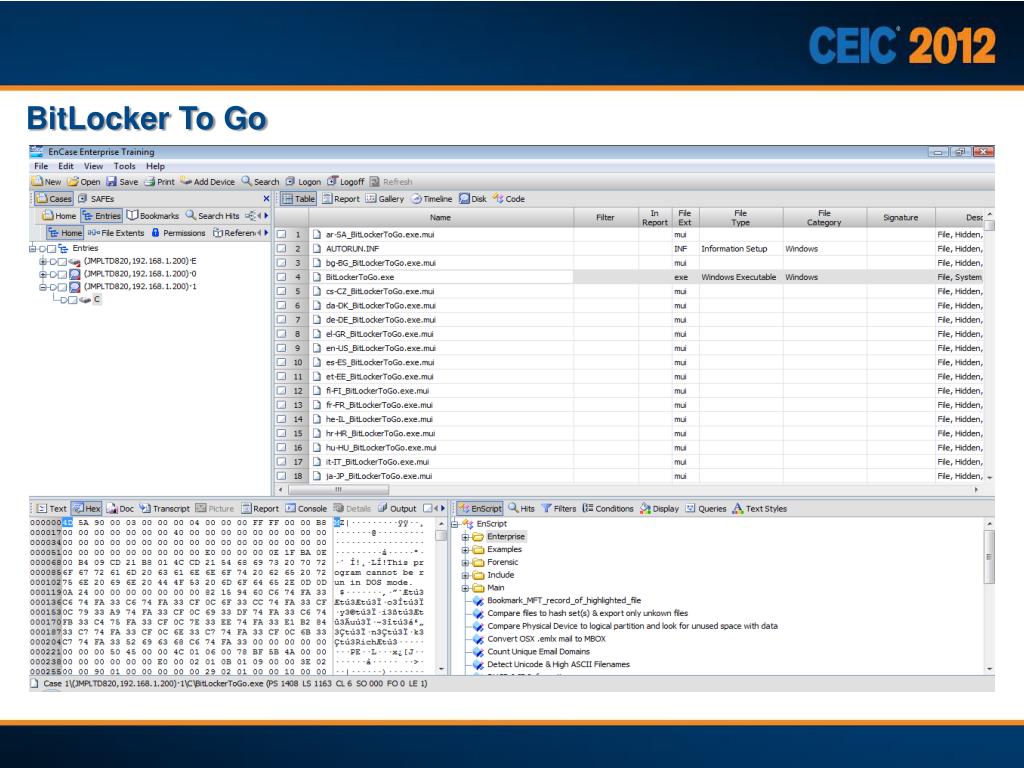Expand the (JMPLTD820,192.168.1.200)·0 device node
Image resolution: width=1024 pixels, height=768 pixels.
coord(43,274)
